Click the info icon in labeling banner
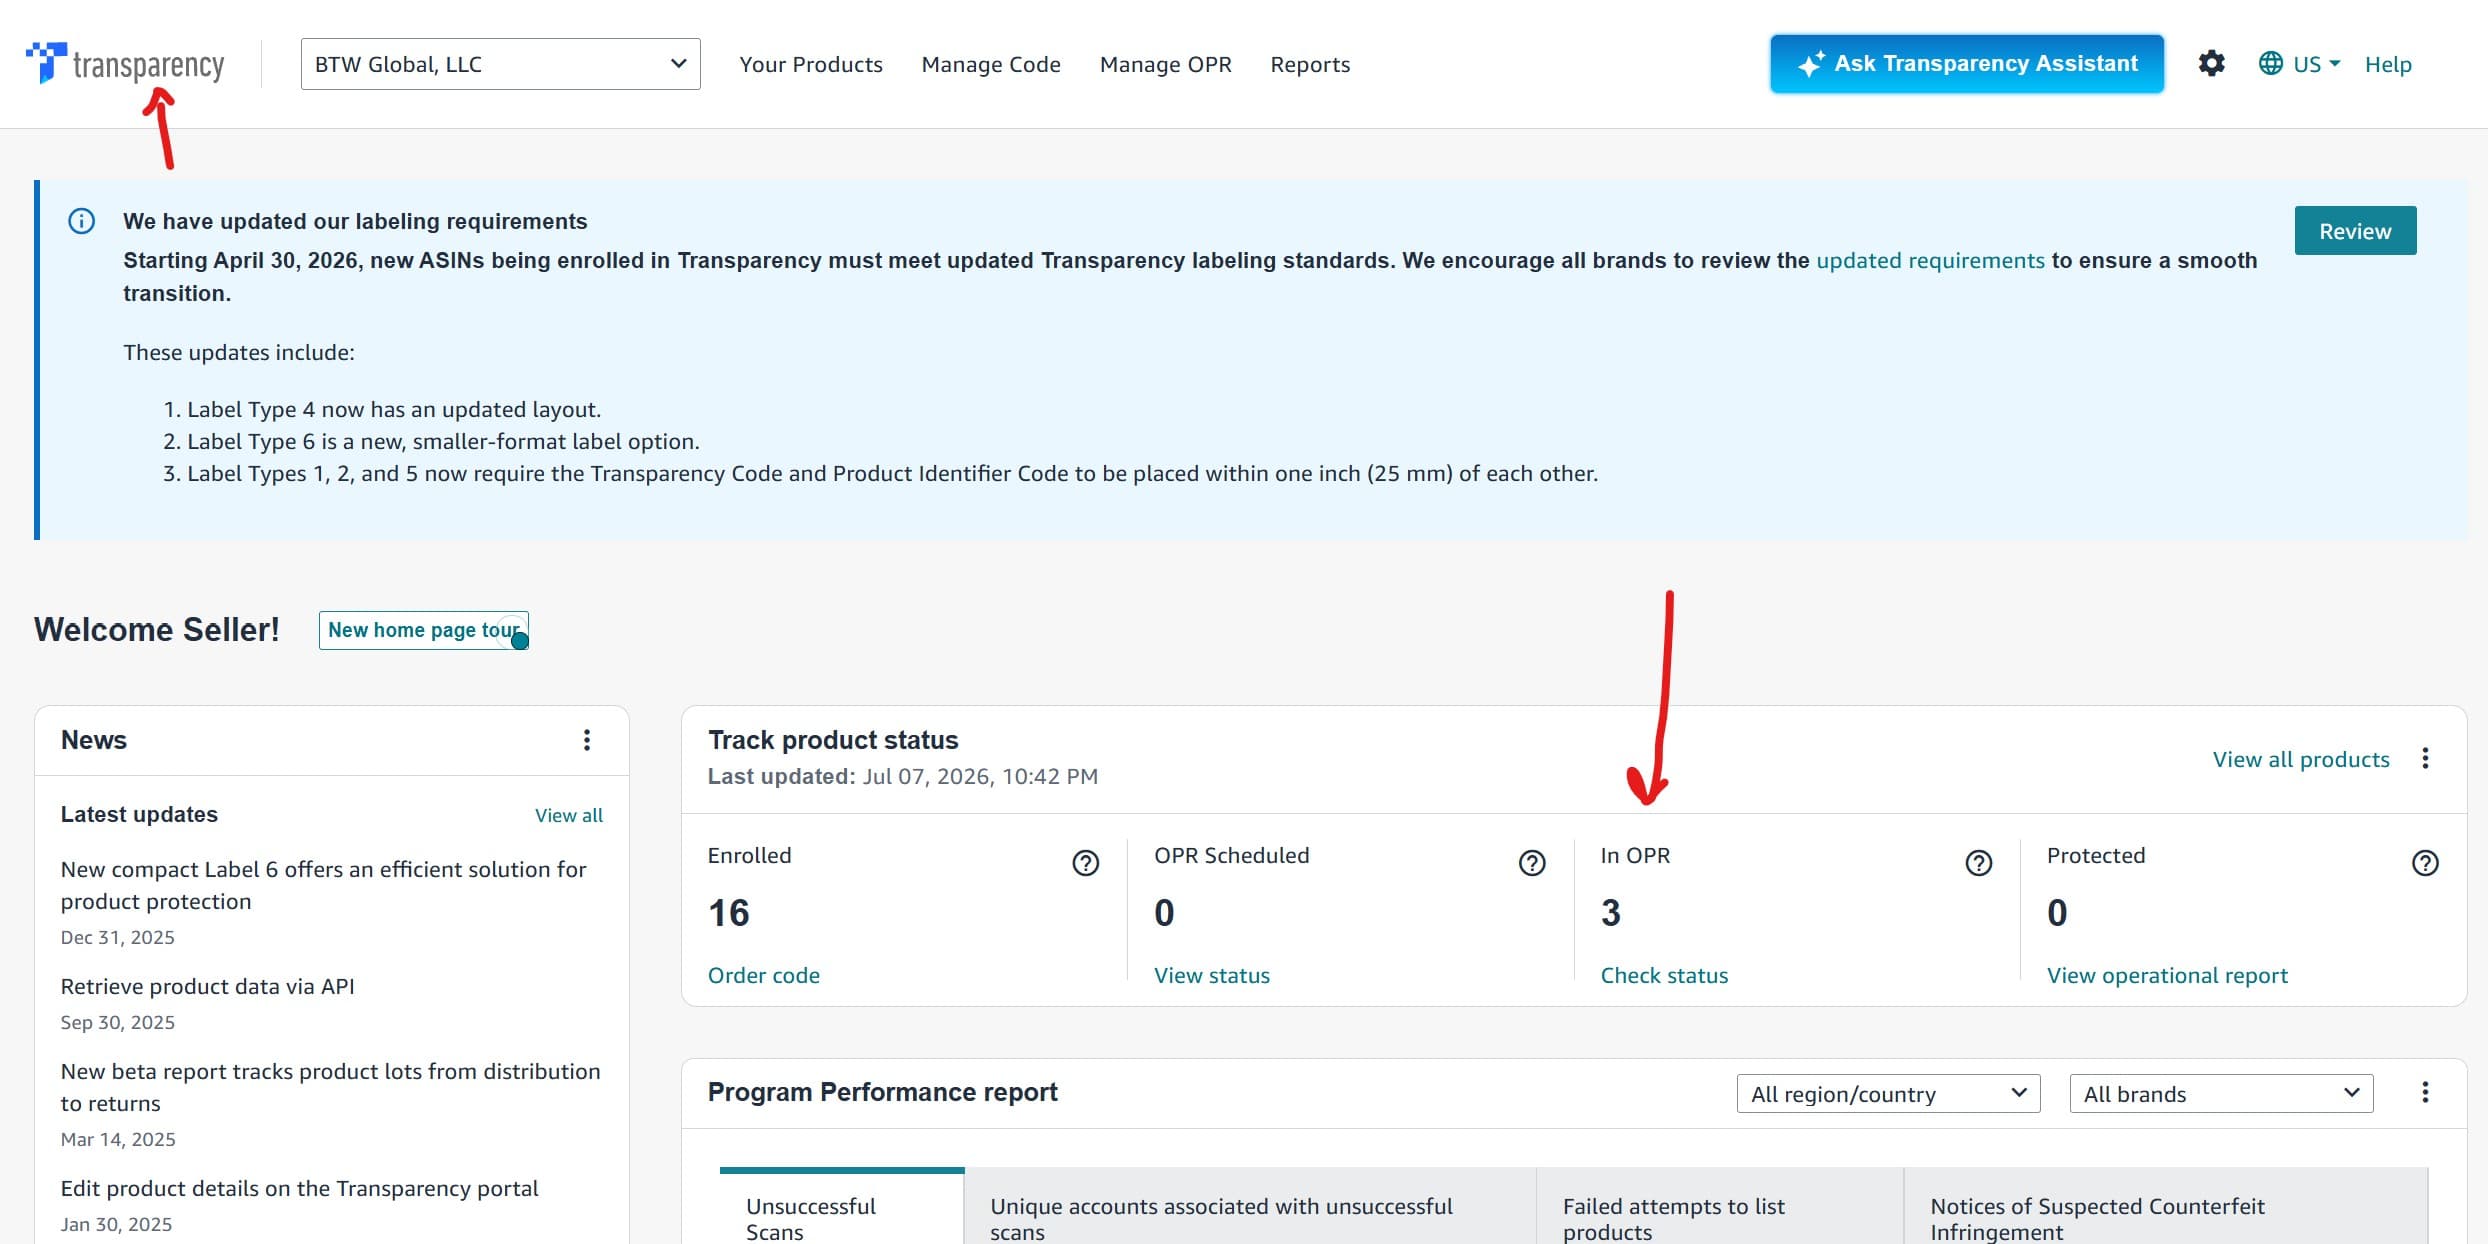The height and width of the screenshot is (1244, 2488). coord(81,221)
